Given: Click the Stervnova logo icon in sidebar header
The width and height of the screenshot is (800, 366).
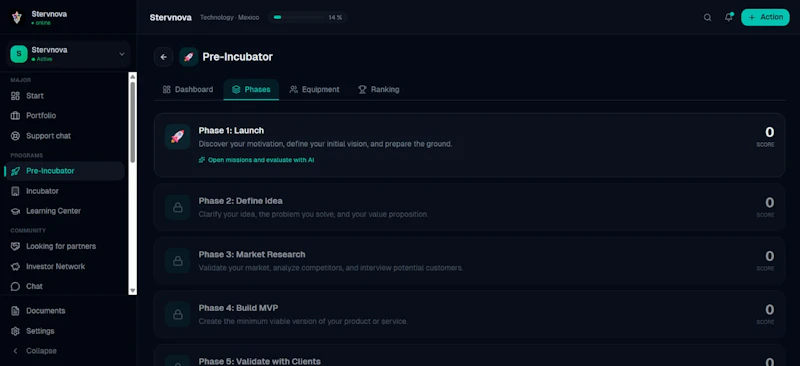Looking at the screenshot, I should point(17,18).
